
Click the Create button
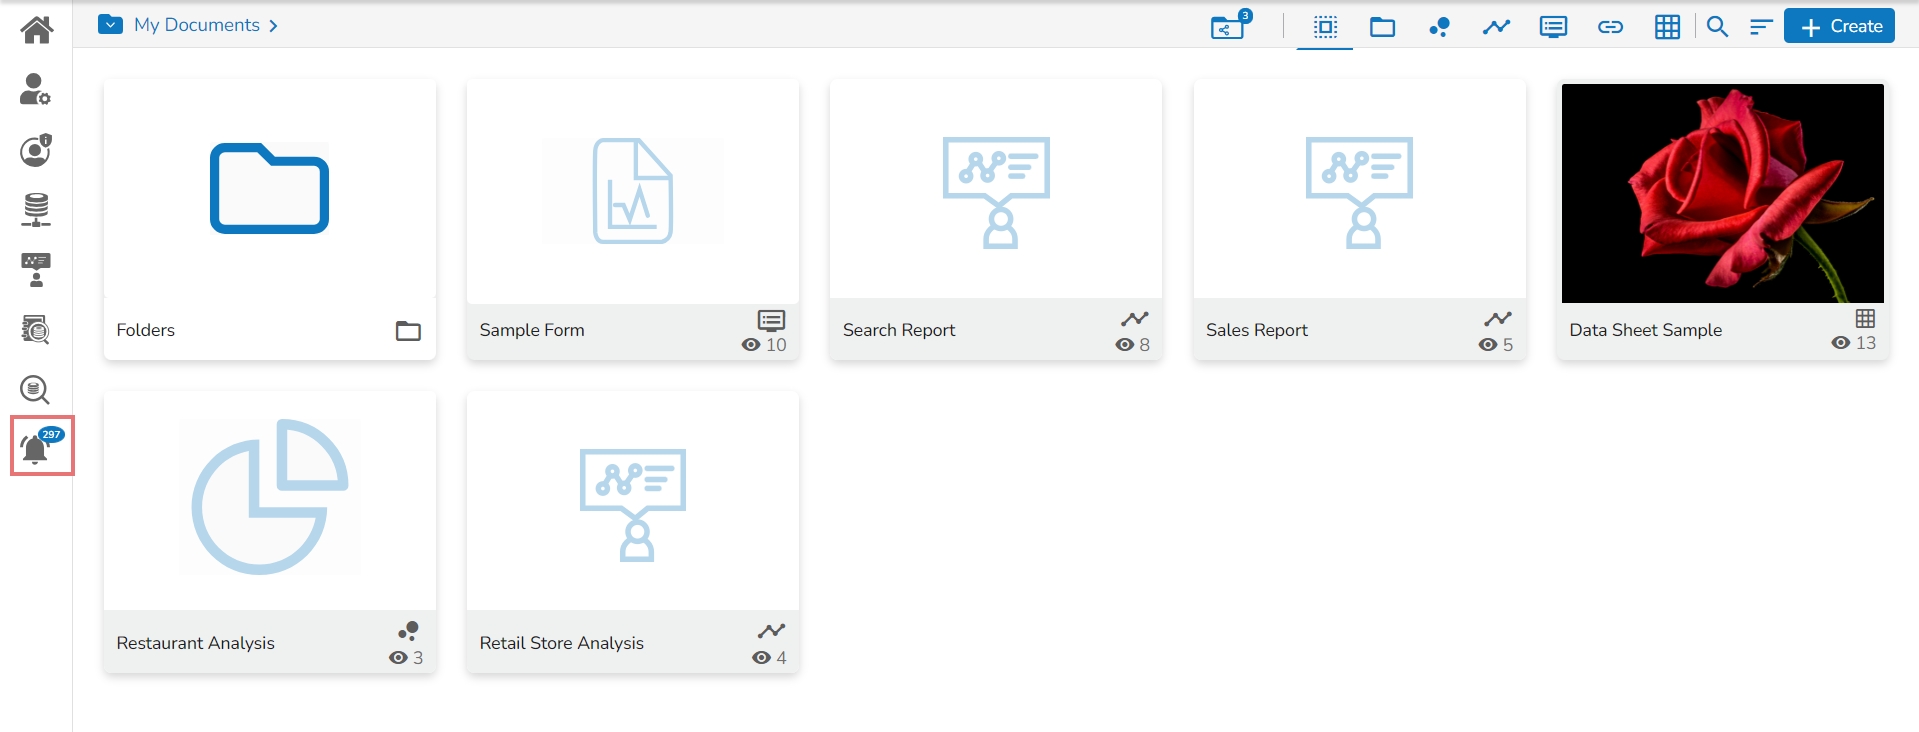(x=1840, y=27)
